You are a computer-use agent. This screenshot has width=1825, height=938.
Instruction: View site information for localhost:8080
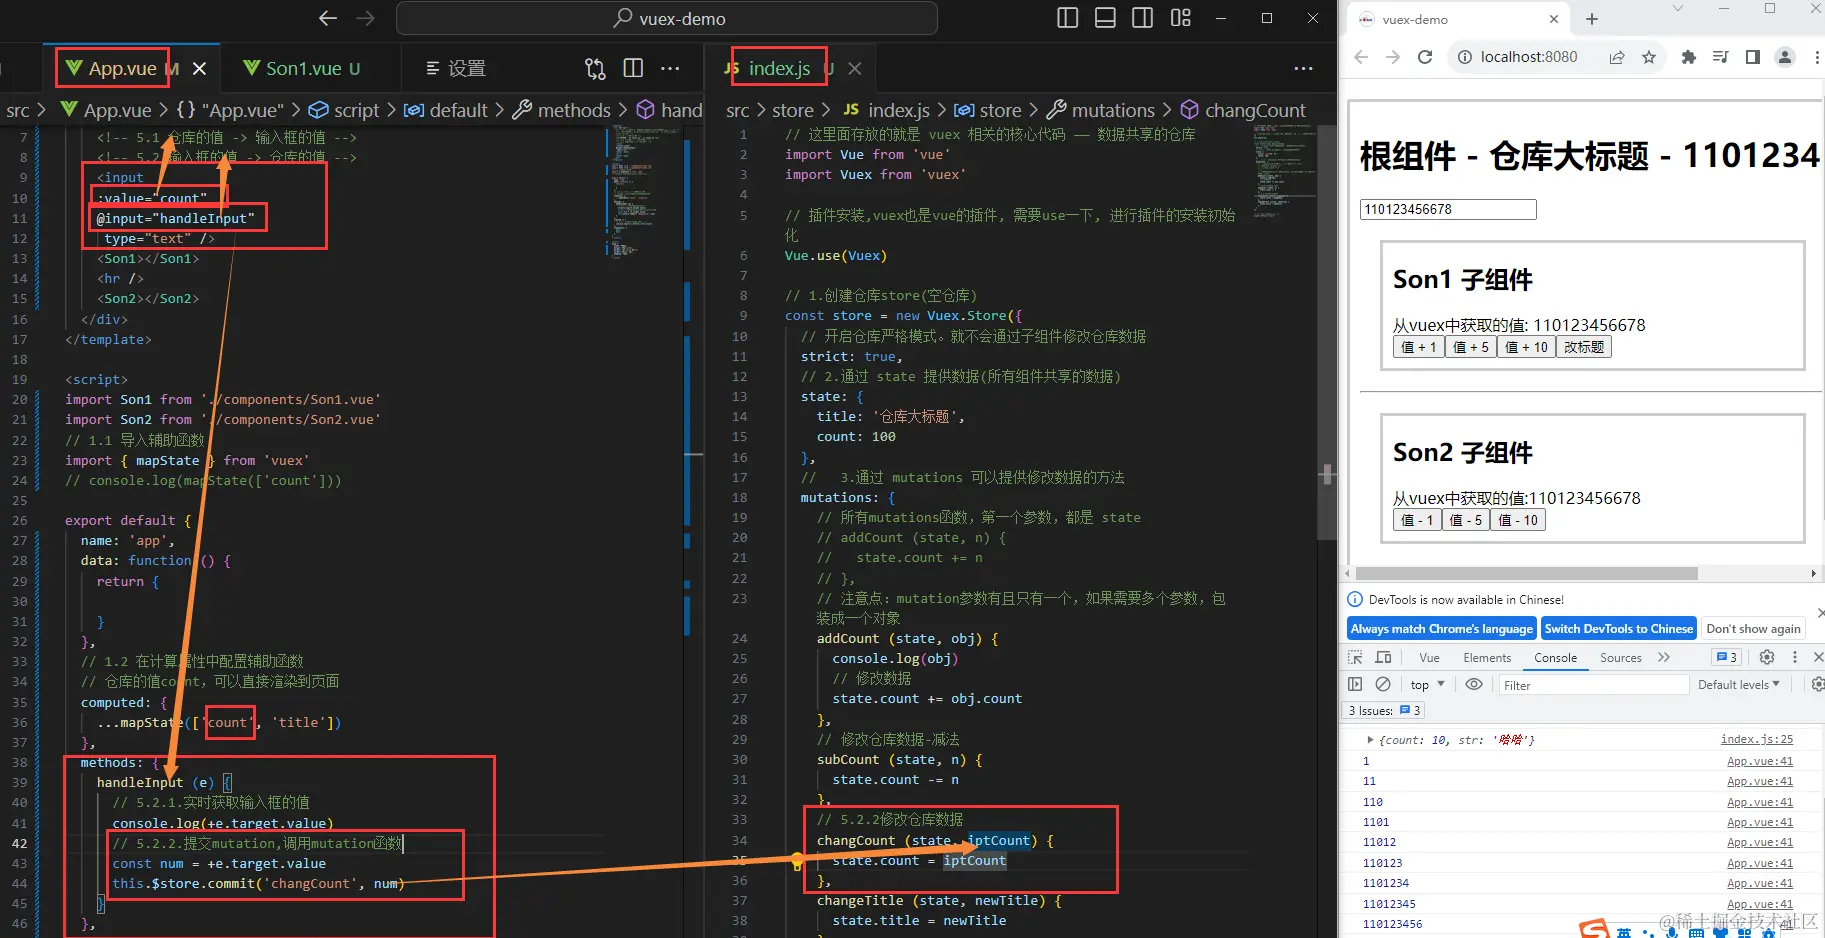pyautogui.click(x=1464, y=57)
